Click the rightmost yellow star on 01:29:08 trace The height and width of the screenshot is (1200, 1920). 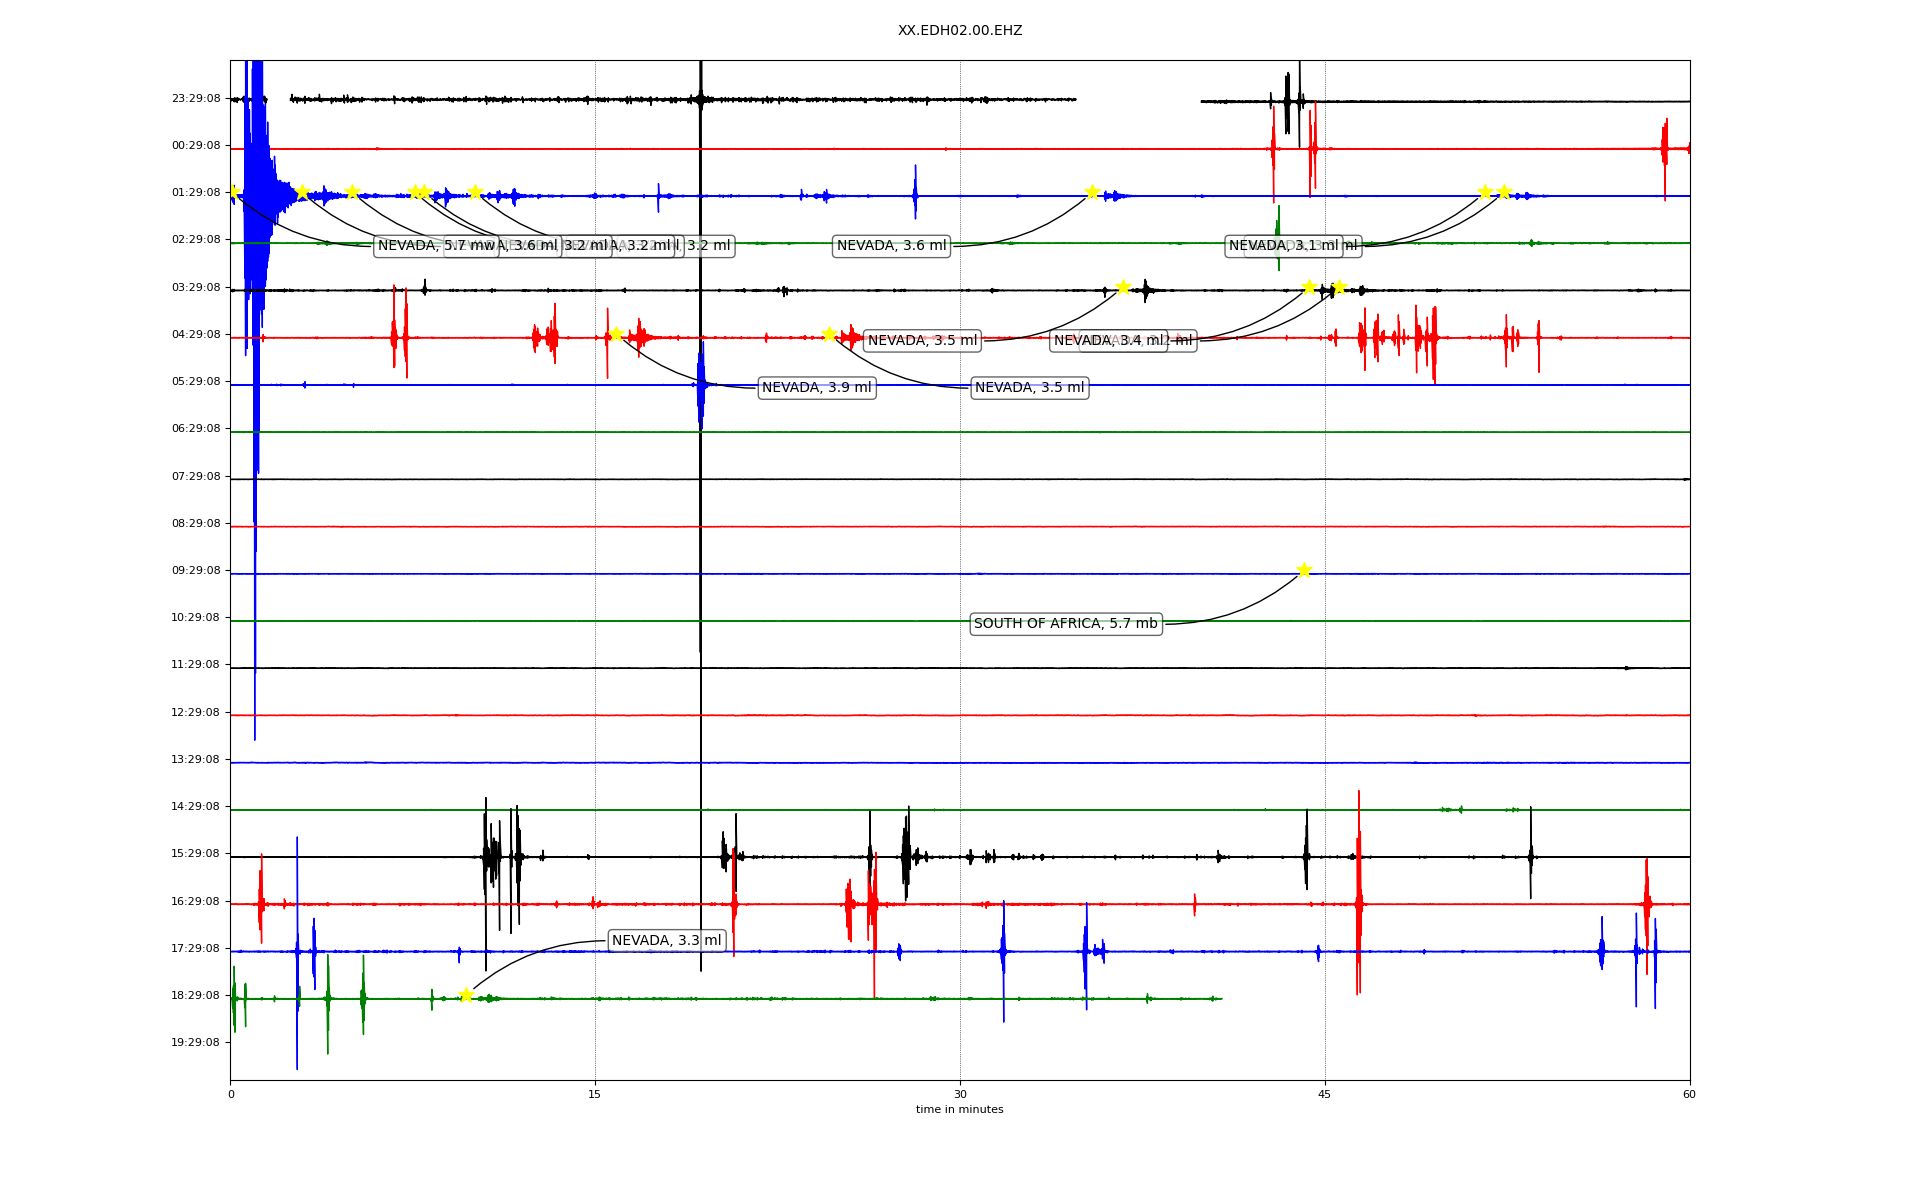[1503, 192]
